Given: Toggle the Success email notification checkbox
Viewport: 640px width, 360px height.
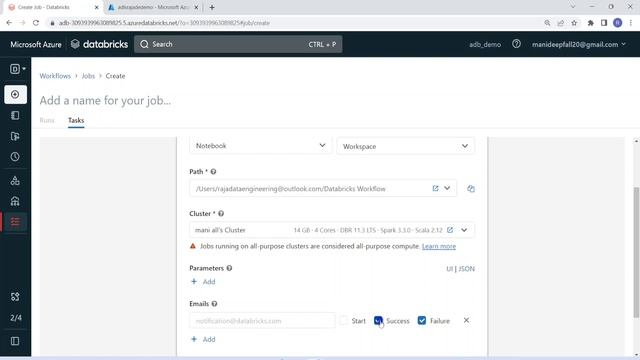Looking at the screenshot, I should [x=378, y=320].
